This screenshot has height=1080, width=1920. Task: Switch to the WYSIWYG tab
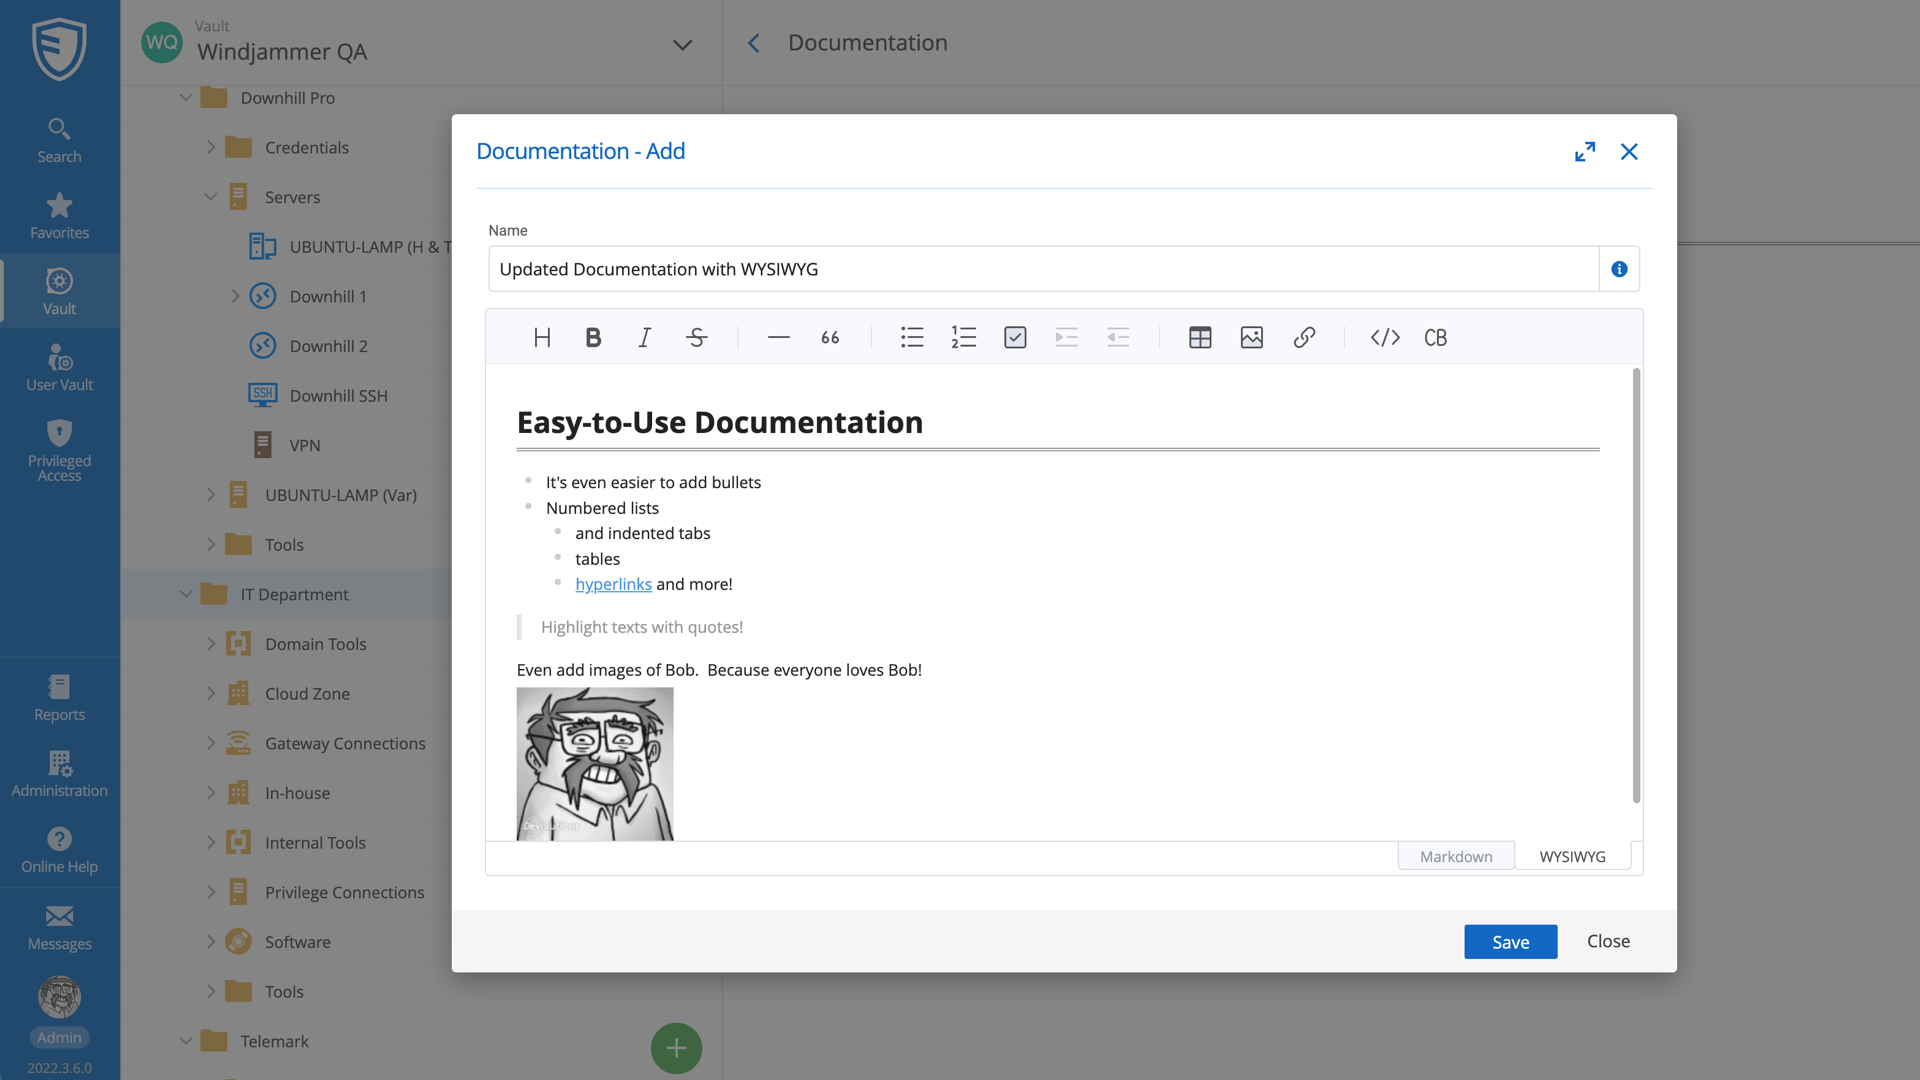1572,856
